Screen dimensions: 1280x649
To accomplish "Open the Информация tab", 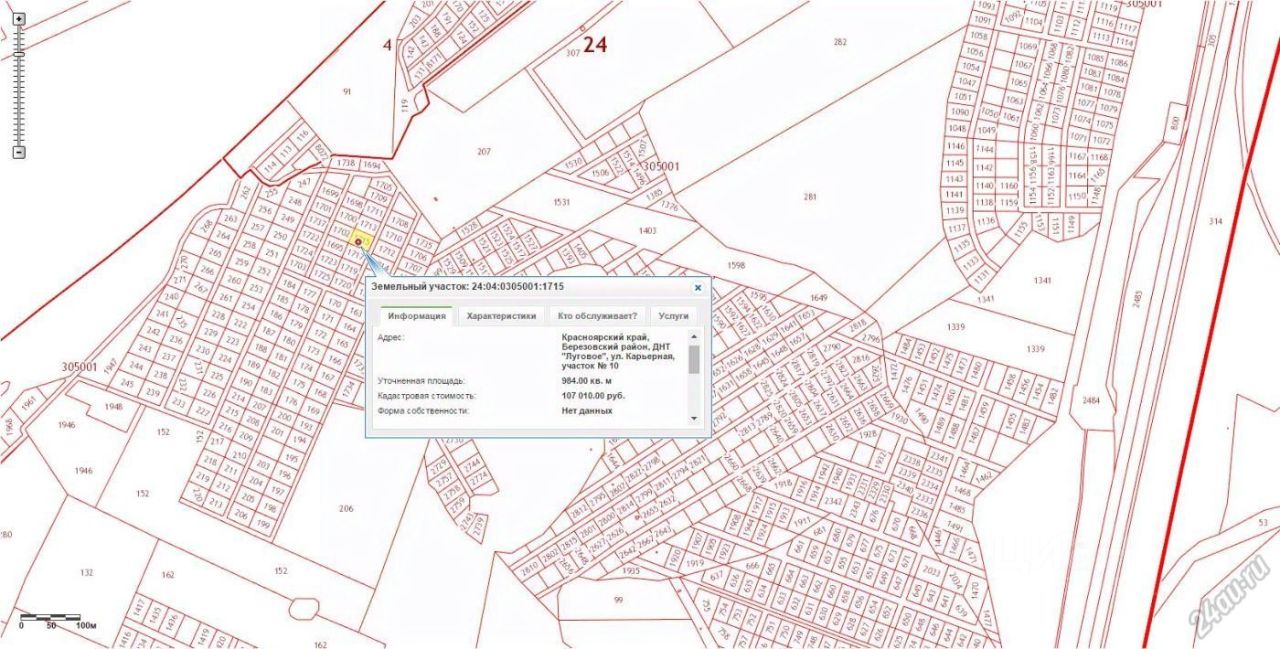I will pos(417,316).
